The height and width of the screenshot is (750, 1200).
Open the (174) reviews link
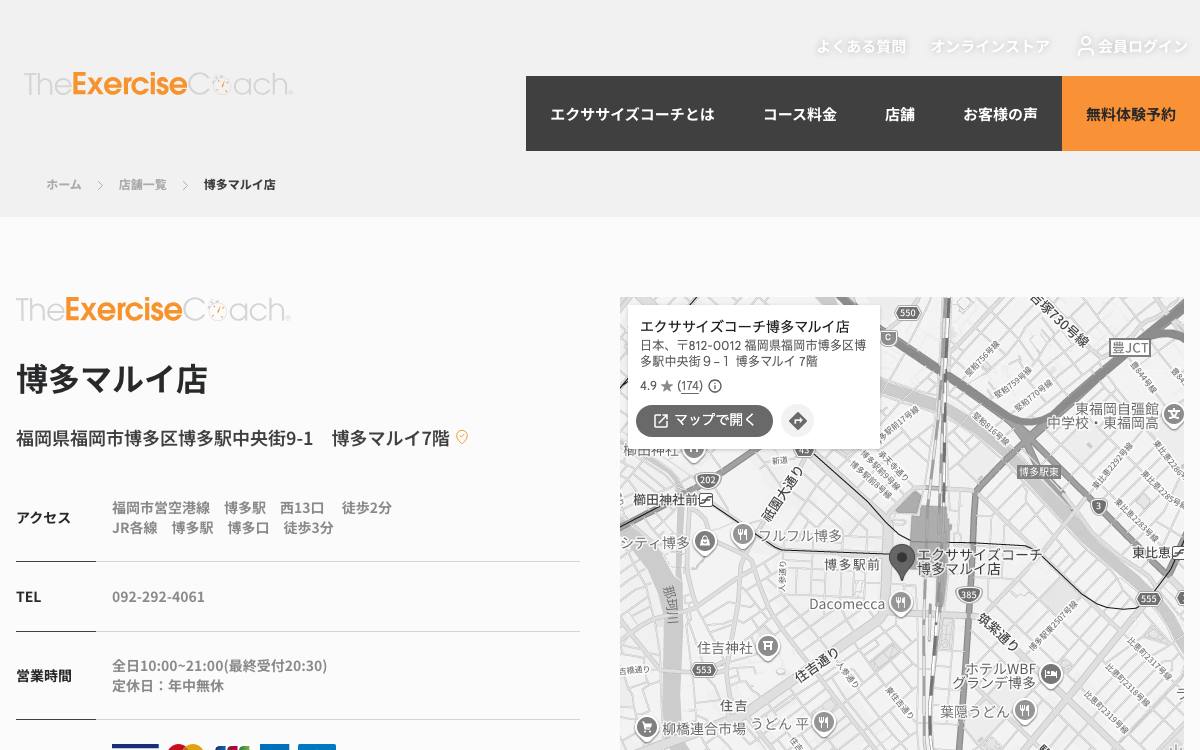coord(690,386)
